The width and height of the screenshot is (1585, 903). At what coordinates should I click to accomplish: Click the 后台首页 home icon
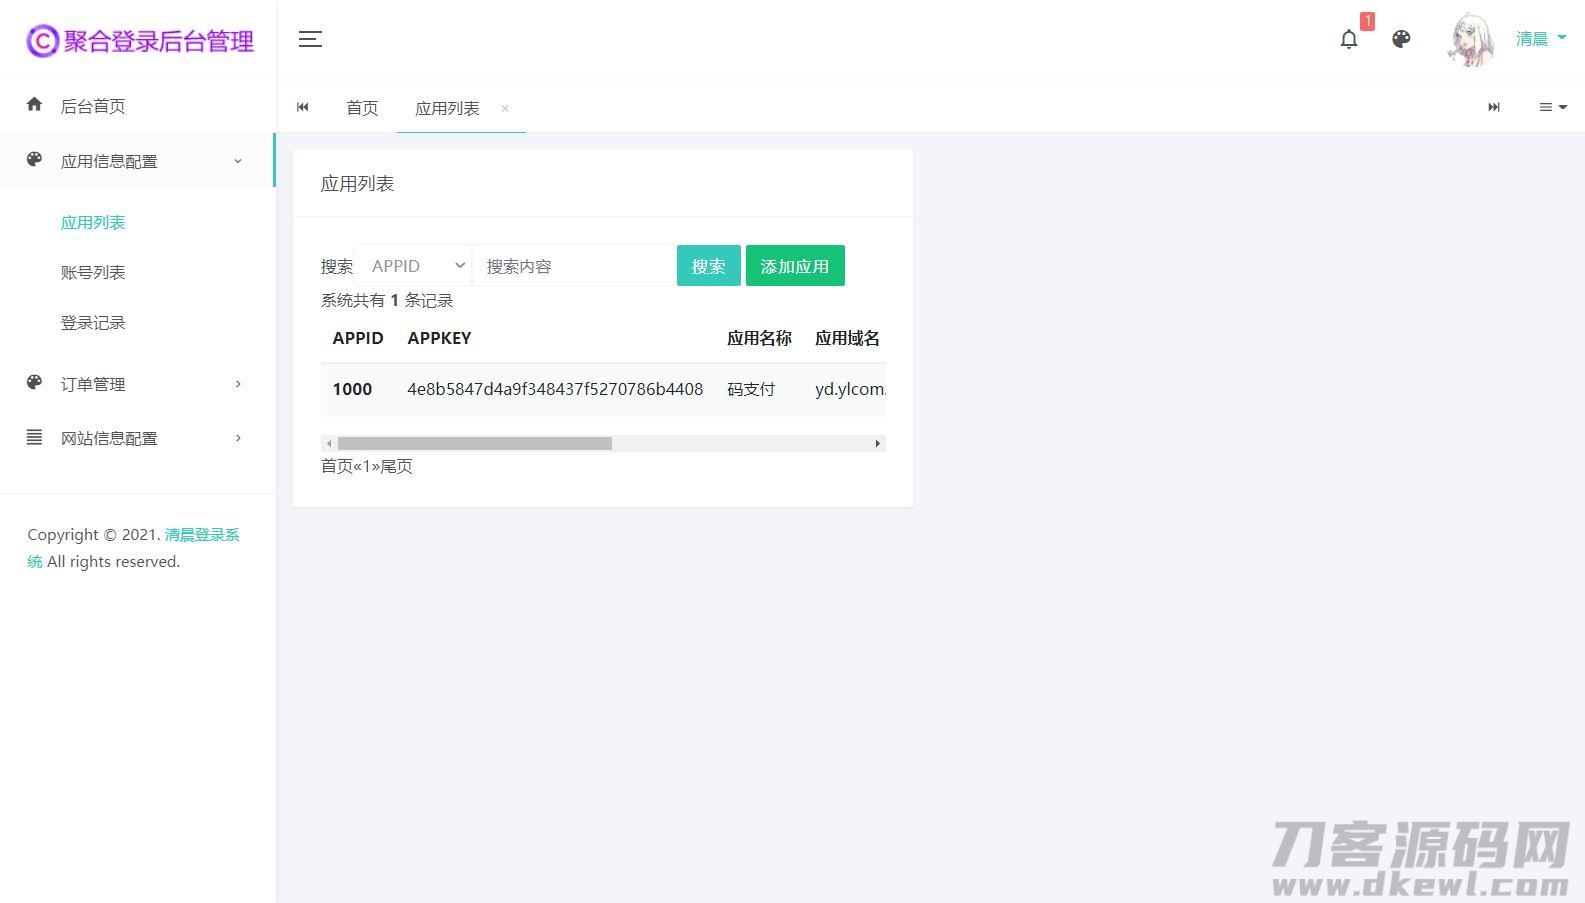tap(35, 105)
